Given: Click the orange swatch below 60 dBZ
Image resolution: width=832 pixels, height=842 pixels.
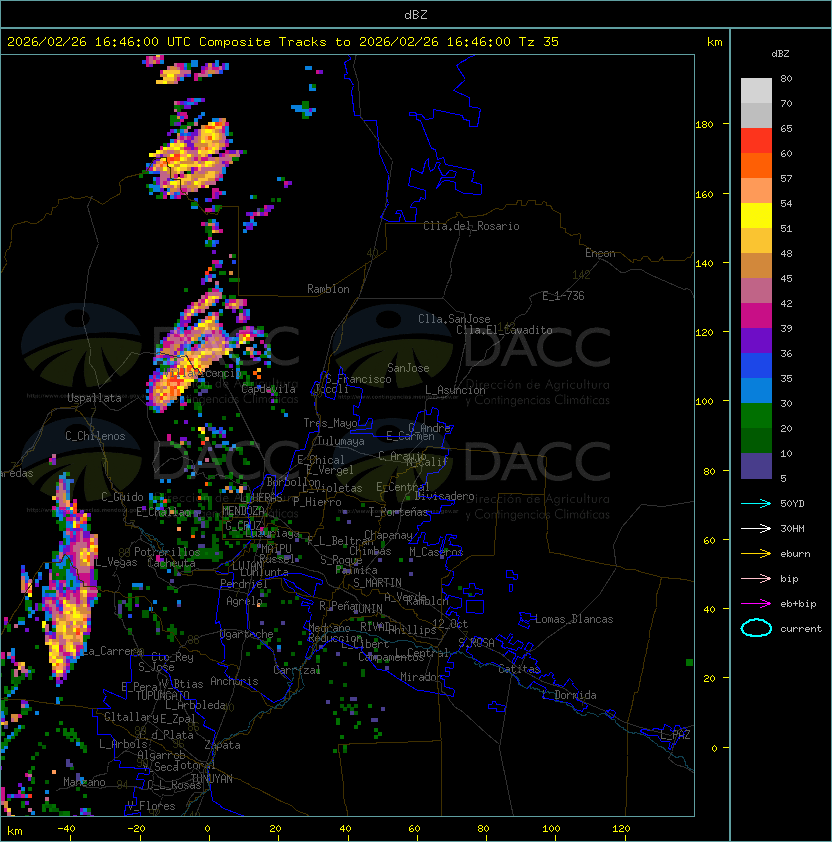Looking at the screenshot, I should click(756, 166).
